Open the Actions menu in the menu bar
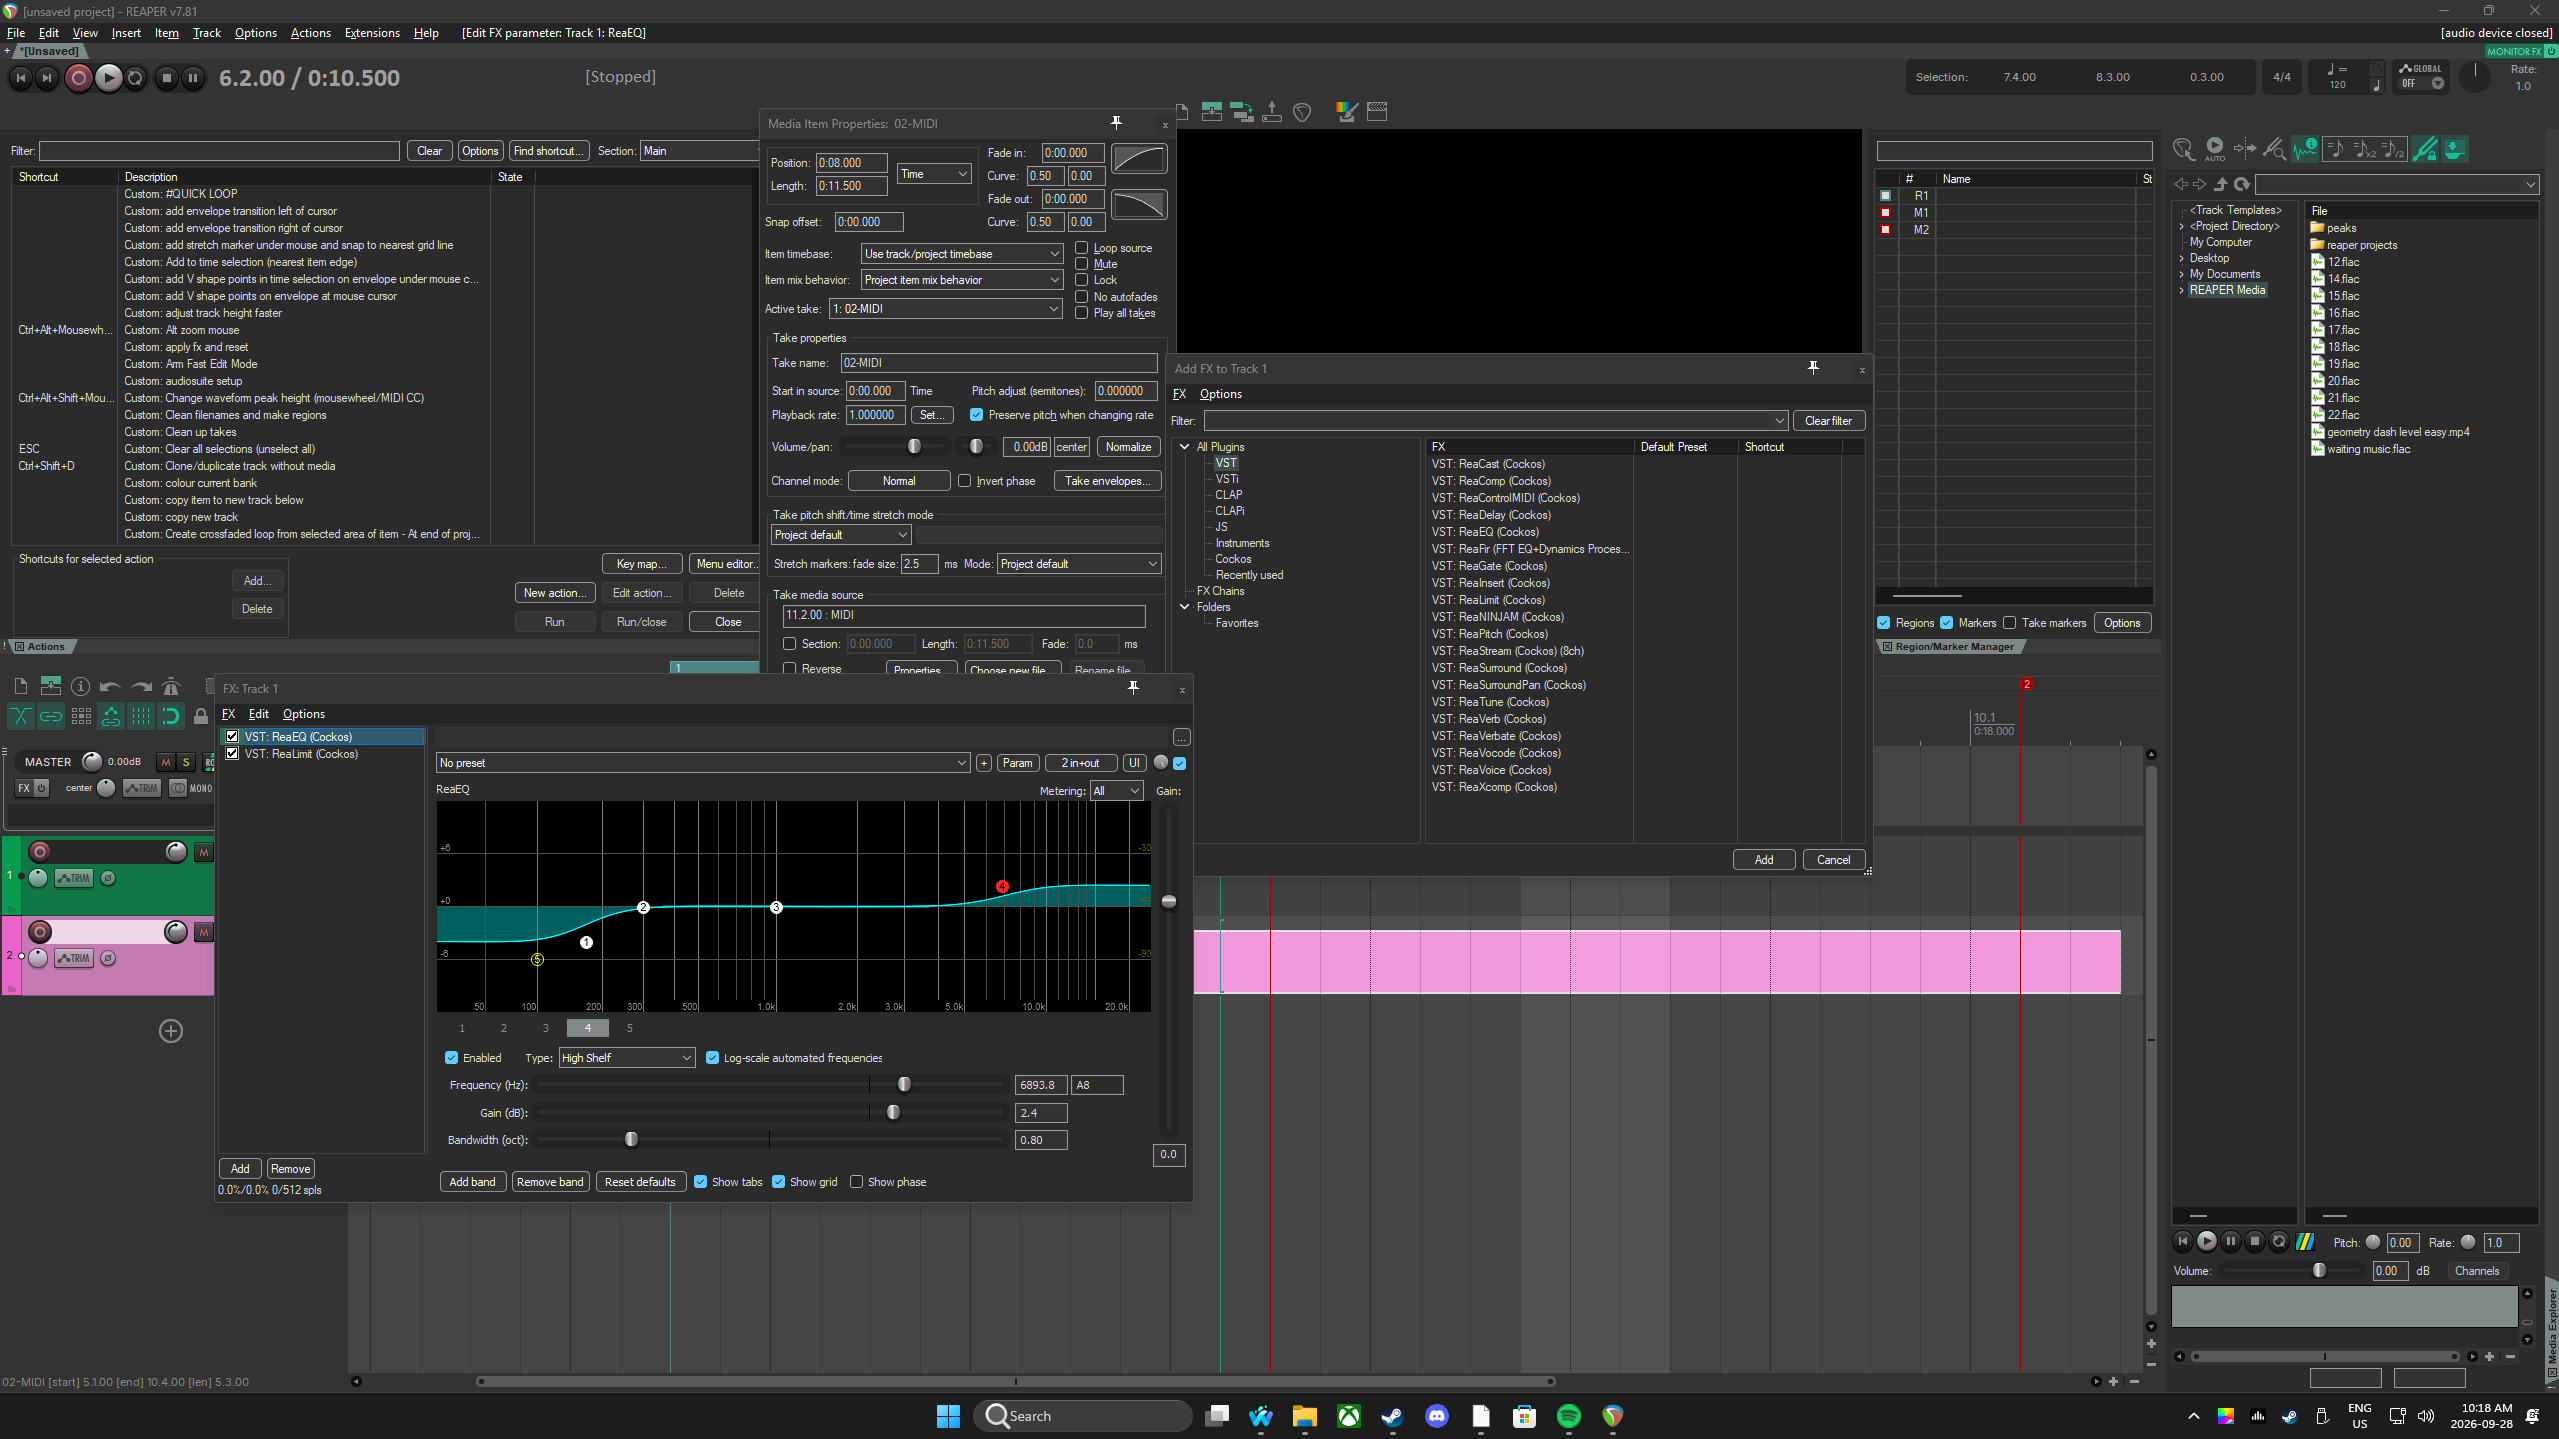The height and width of the screenshot is (1439, 2559). coord(310,33)
